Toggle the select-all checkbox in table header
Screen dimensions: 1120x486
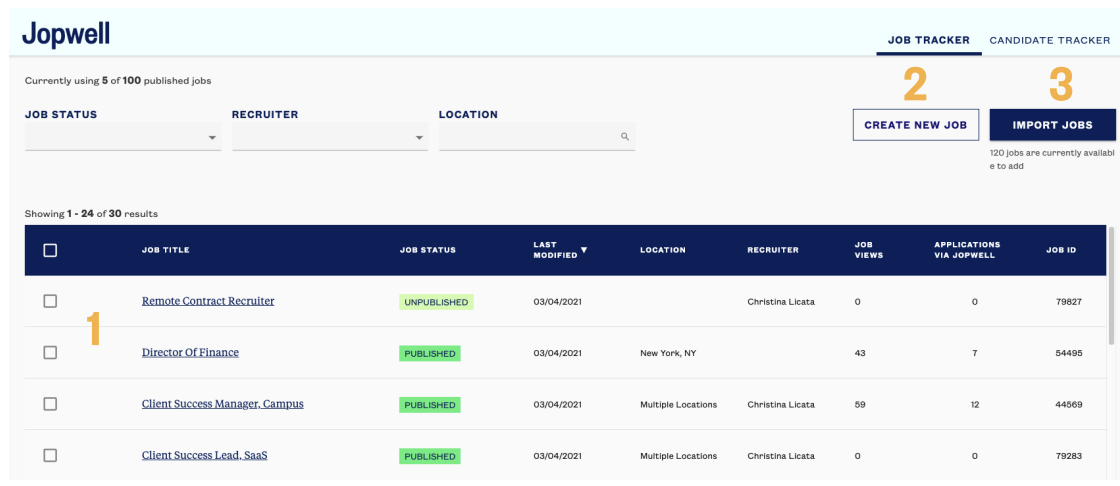point(50,250)
